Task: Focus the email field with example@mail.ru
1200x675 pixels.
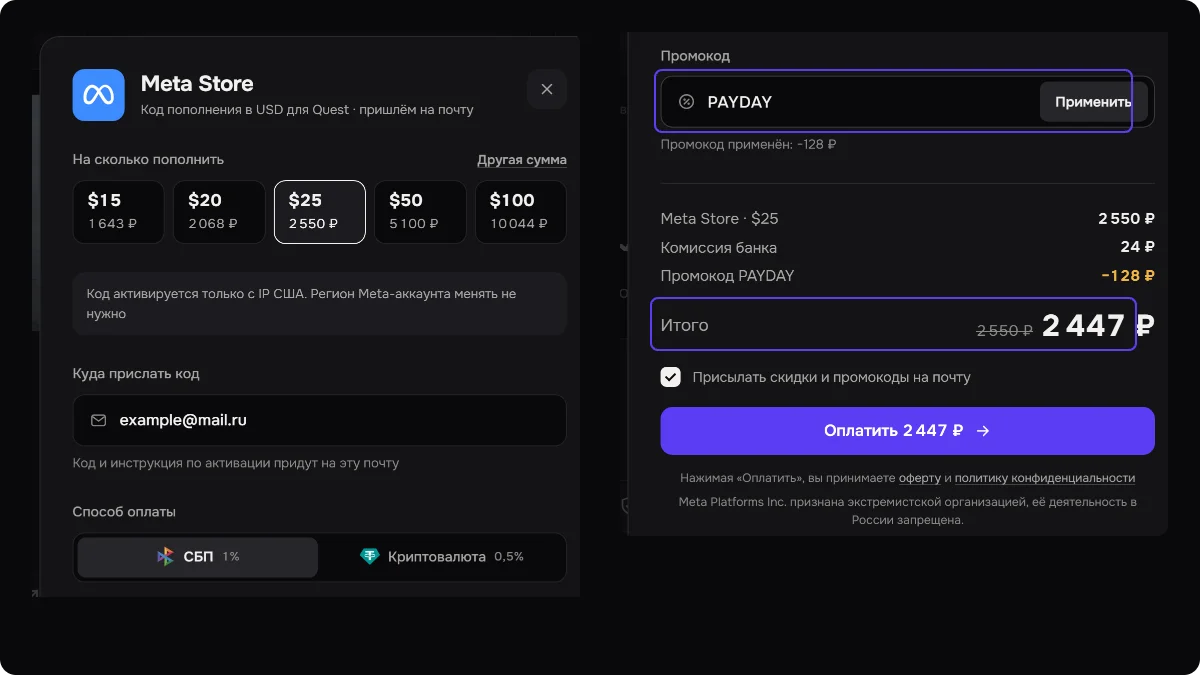Action: (320, 420)
